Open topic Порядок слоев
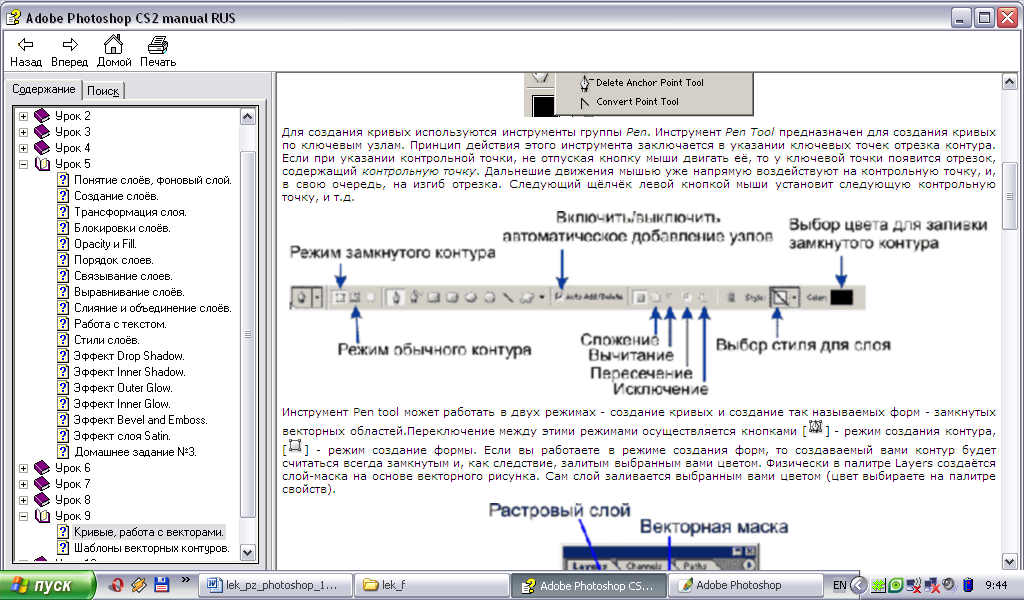This screenshot has width=1024, height=600. 113,260
